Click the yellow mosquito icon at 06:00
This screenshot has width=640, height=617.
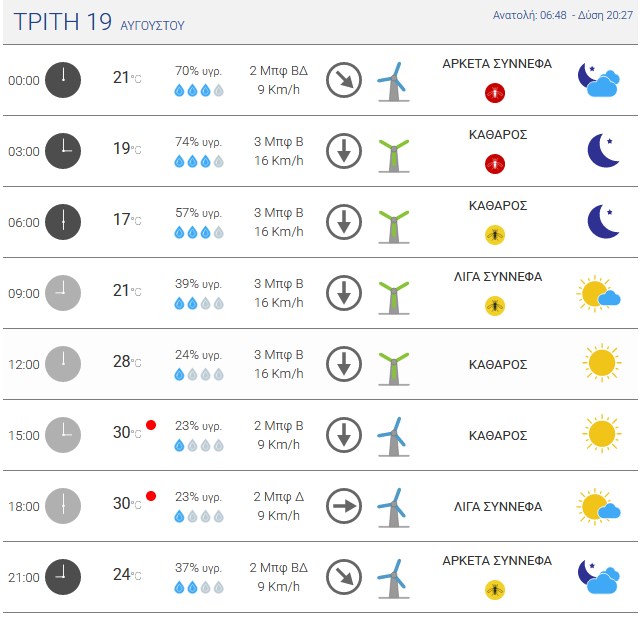coord(495,235)
